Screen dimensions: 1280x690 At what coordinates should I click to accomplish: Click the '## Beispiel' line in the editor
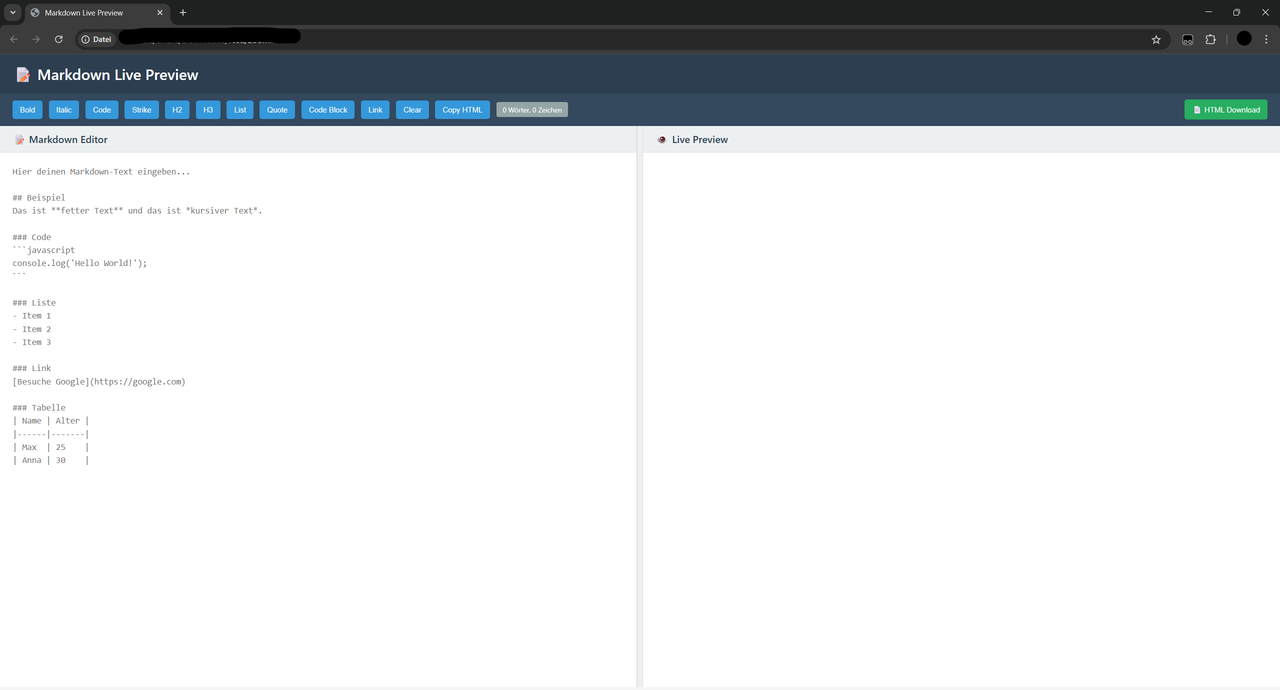(x=39, y=198)
